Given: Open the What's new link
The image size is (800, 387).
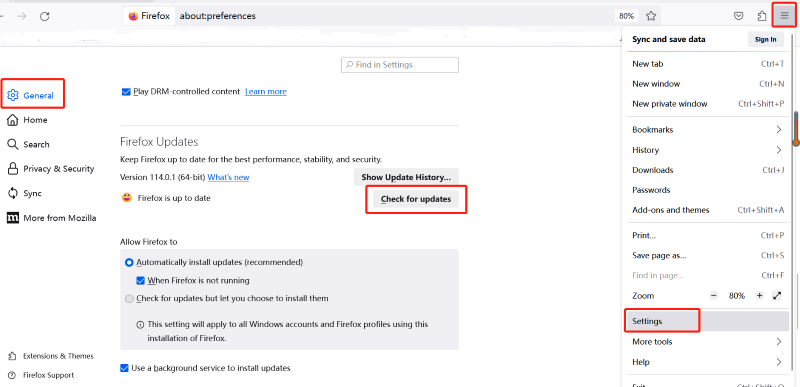Looking at the screenshot, I should [228, 177].
